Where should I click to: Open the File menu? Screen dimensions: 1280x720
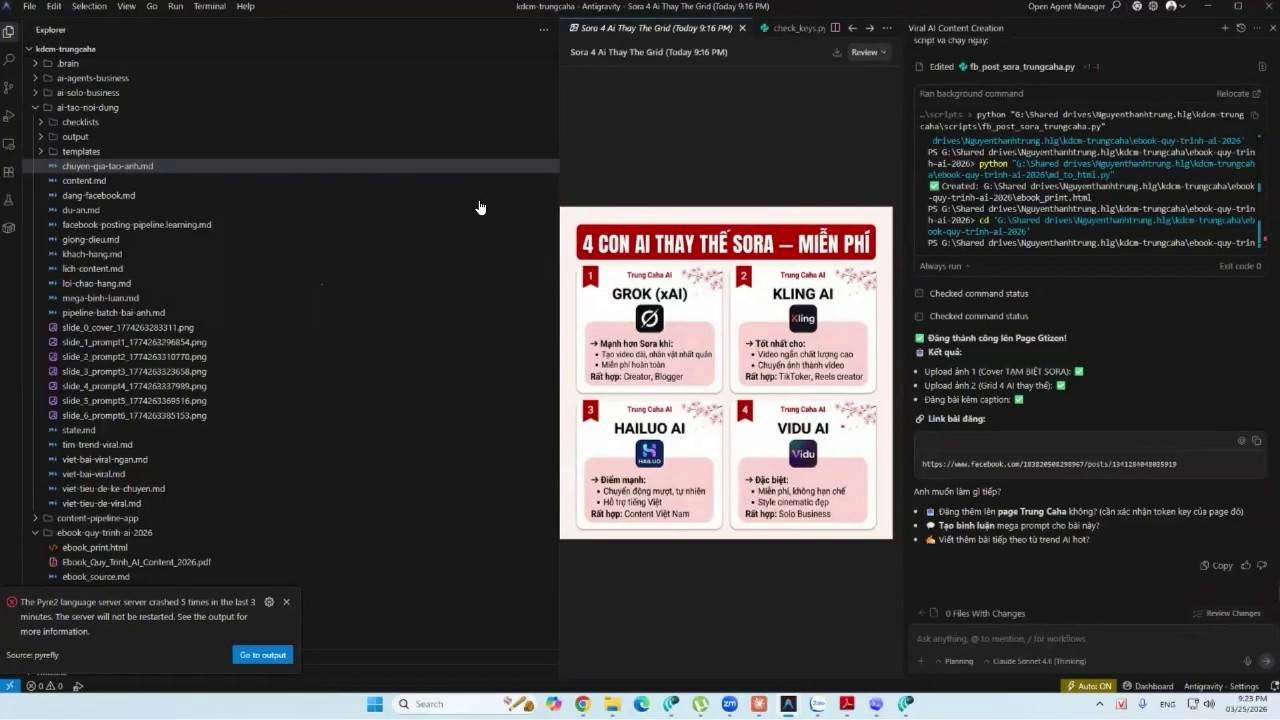coord(30,6)
